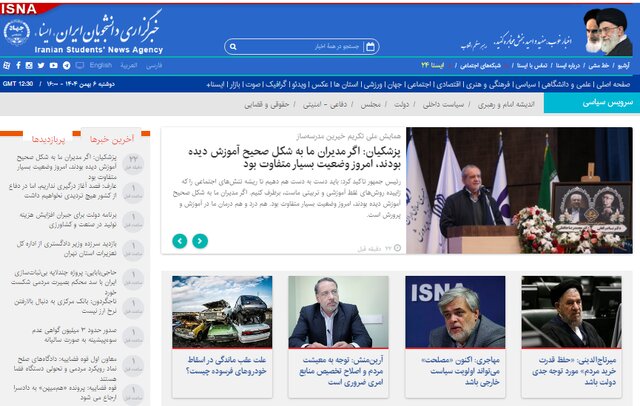This screenshot has width=640, height=406.
Task: Open sidebar item تاجگردون: بانک مرکزی
Action: click(65, 306)
